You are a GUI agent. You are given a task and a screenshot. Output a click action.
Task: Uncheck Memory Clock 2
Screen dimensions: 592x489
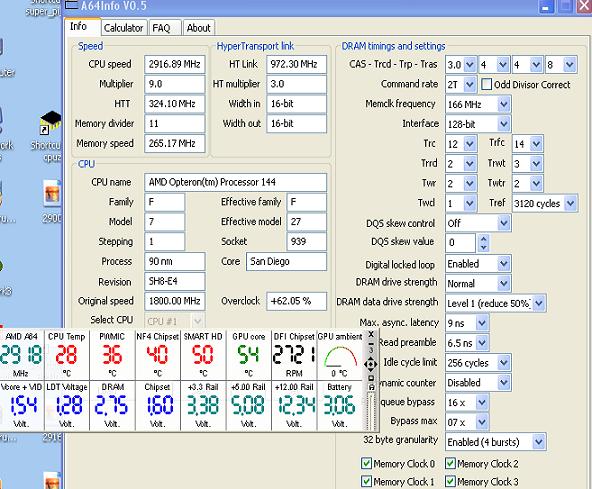450,463
